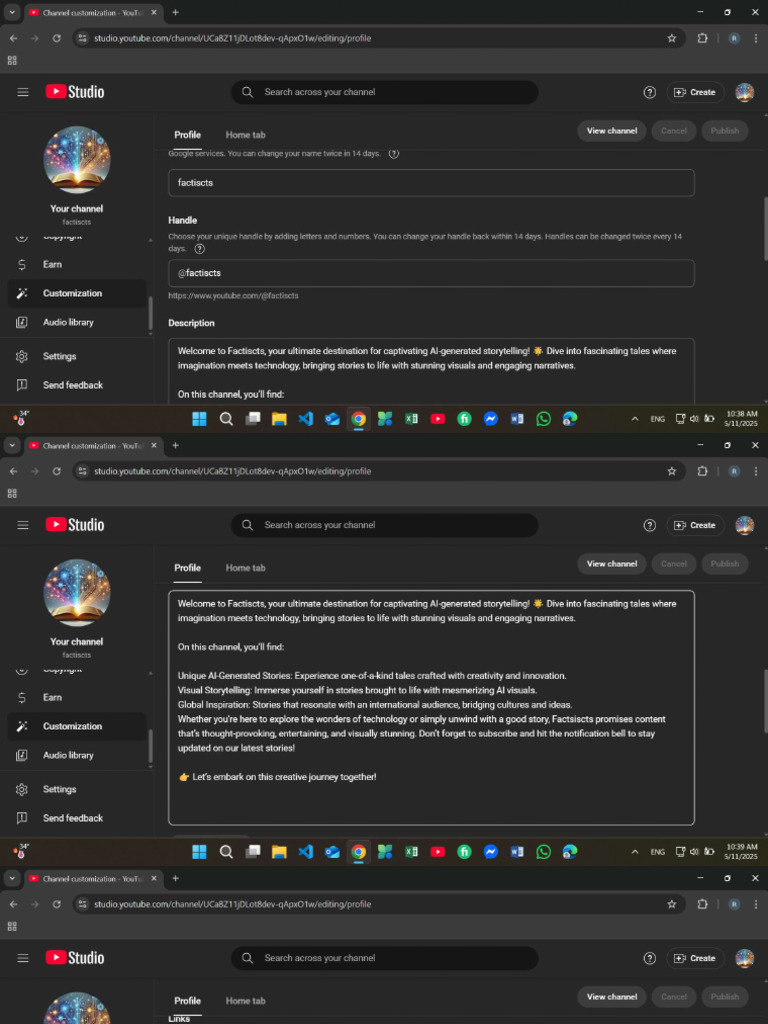This screenshot has height=1024, width=768.
Task: Click the Windows Start button on the 10:39 AM taskbar
Action: [x=199, y=852]
